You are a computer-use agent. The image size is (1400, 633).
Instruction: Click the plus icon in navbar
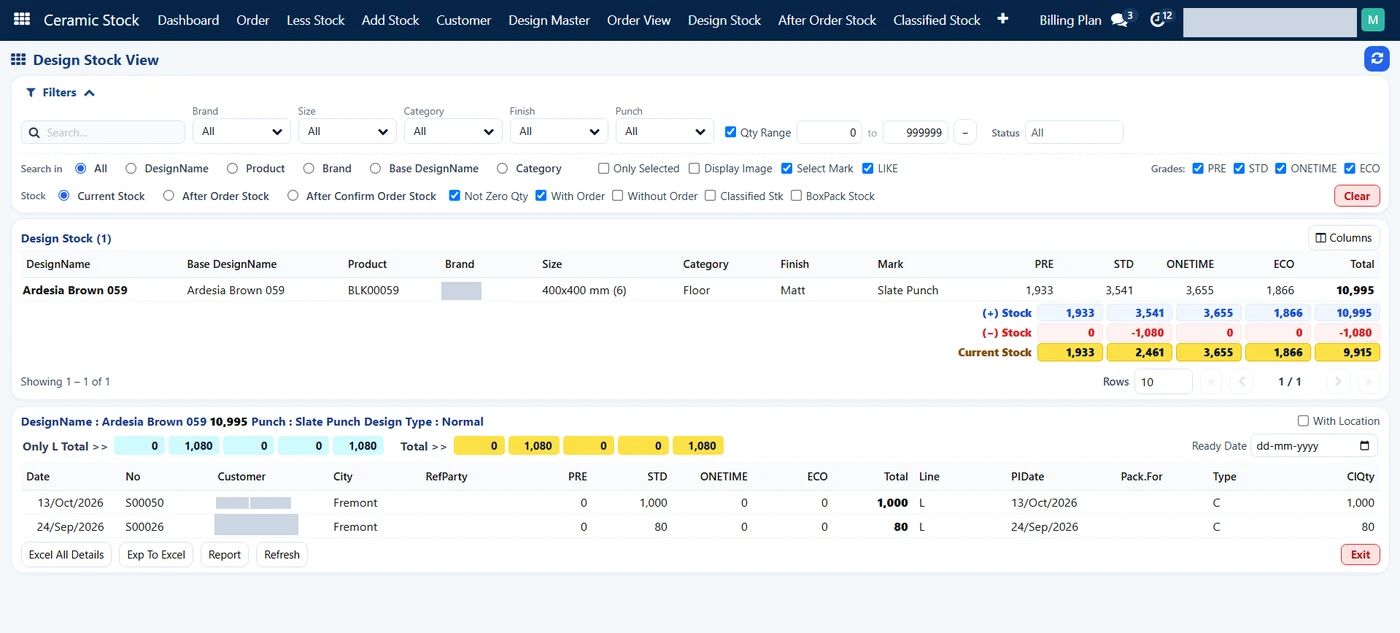click(1003, 19)
